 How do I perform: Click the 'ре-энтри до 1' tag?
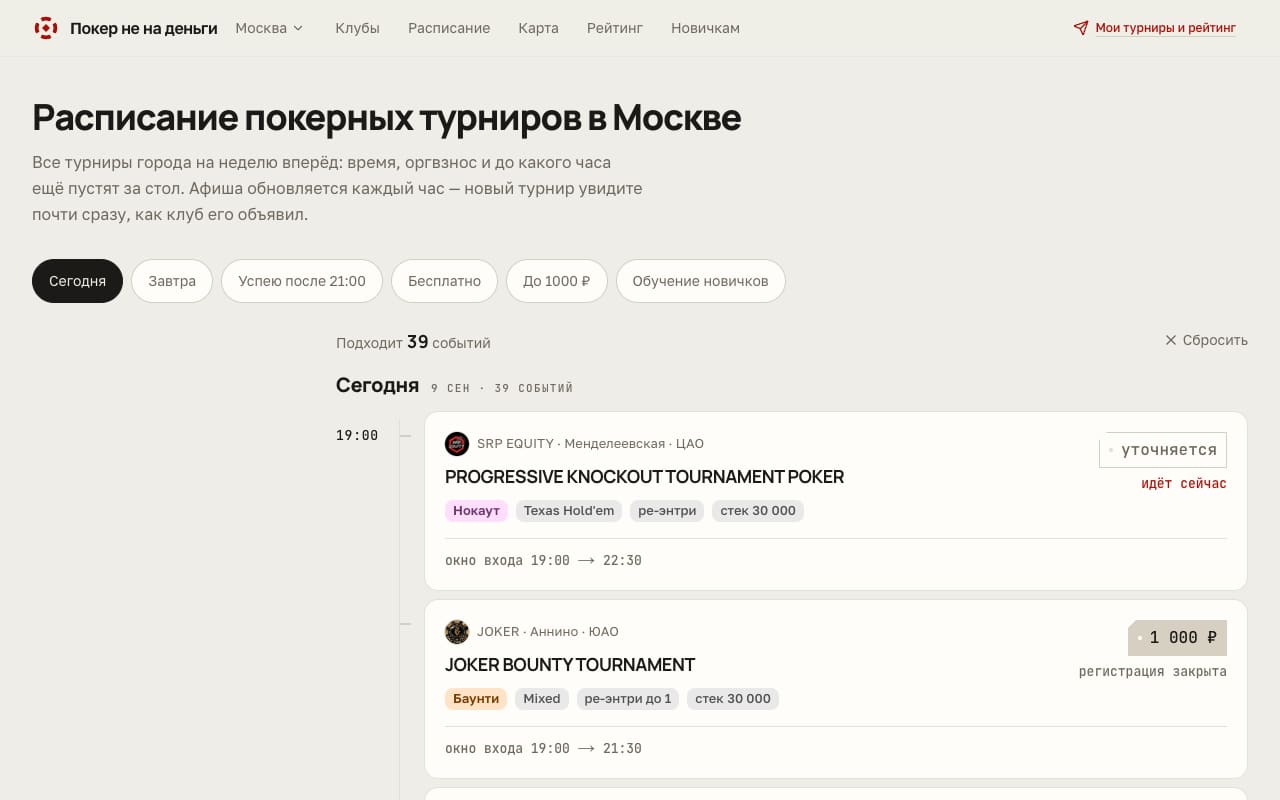628,699
